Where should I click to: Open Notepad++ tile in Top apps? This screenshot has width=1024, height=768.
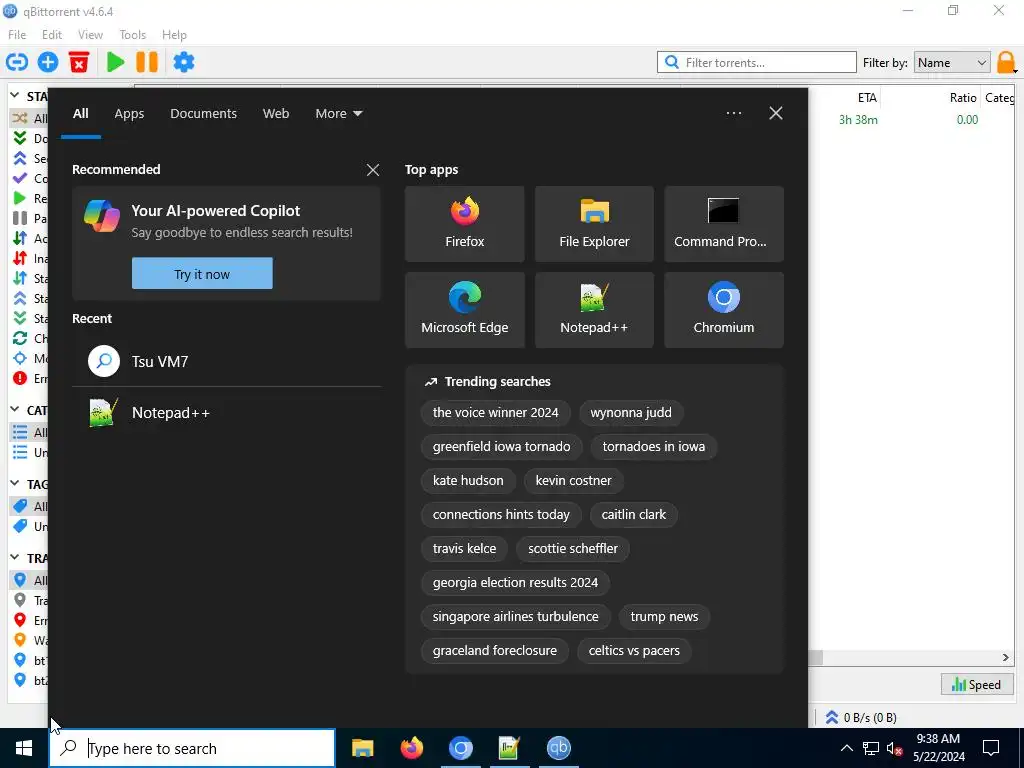(x=594, y=310)
